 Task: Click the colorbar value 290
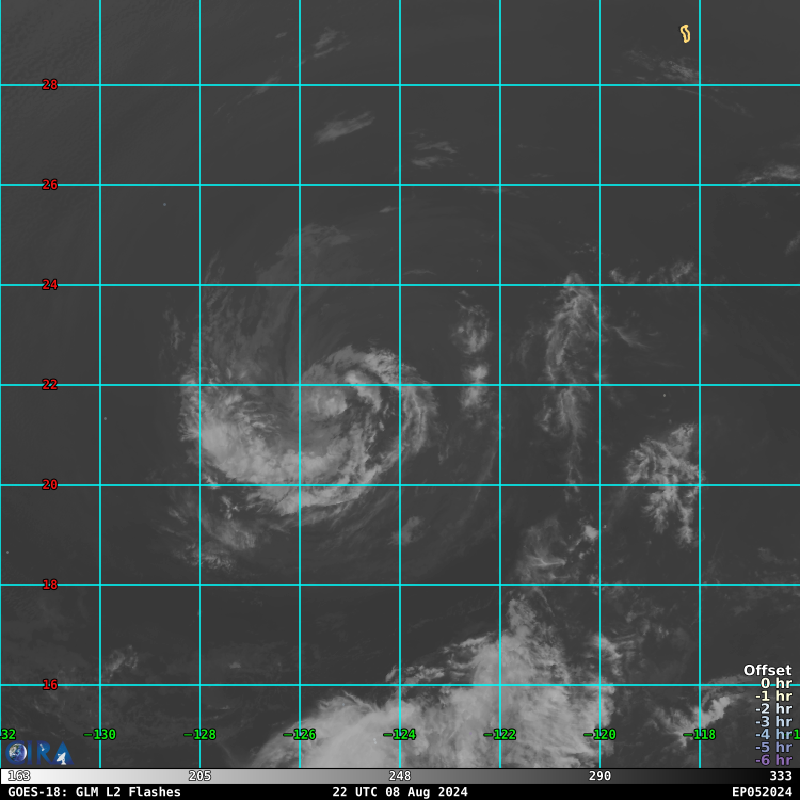click(x=600, y=776)
